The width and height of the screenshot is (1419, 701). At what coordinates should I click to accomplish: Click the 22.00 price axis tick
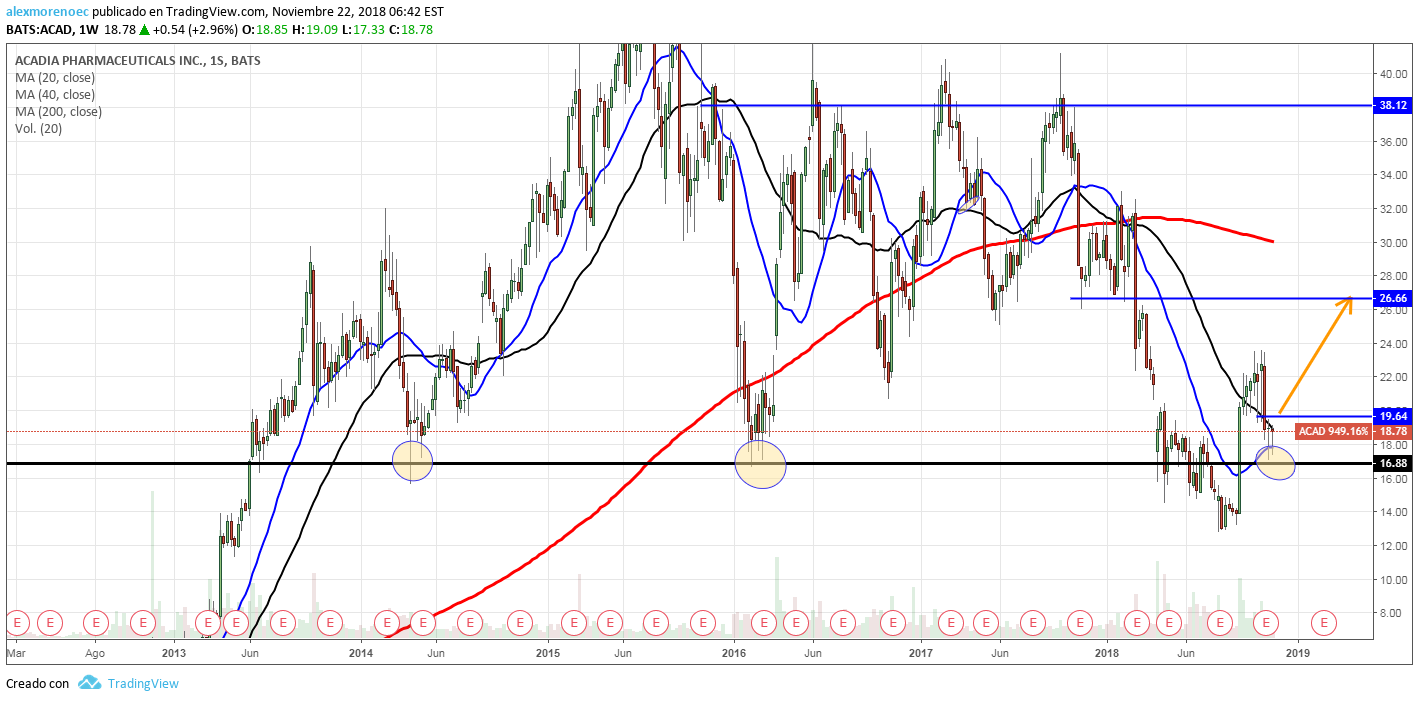[1394, 377]
